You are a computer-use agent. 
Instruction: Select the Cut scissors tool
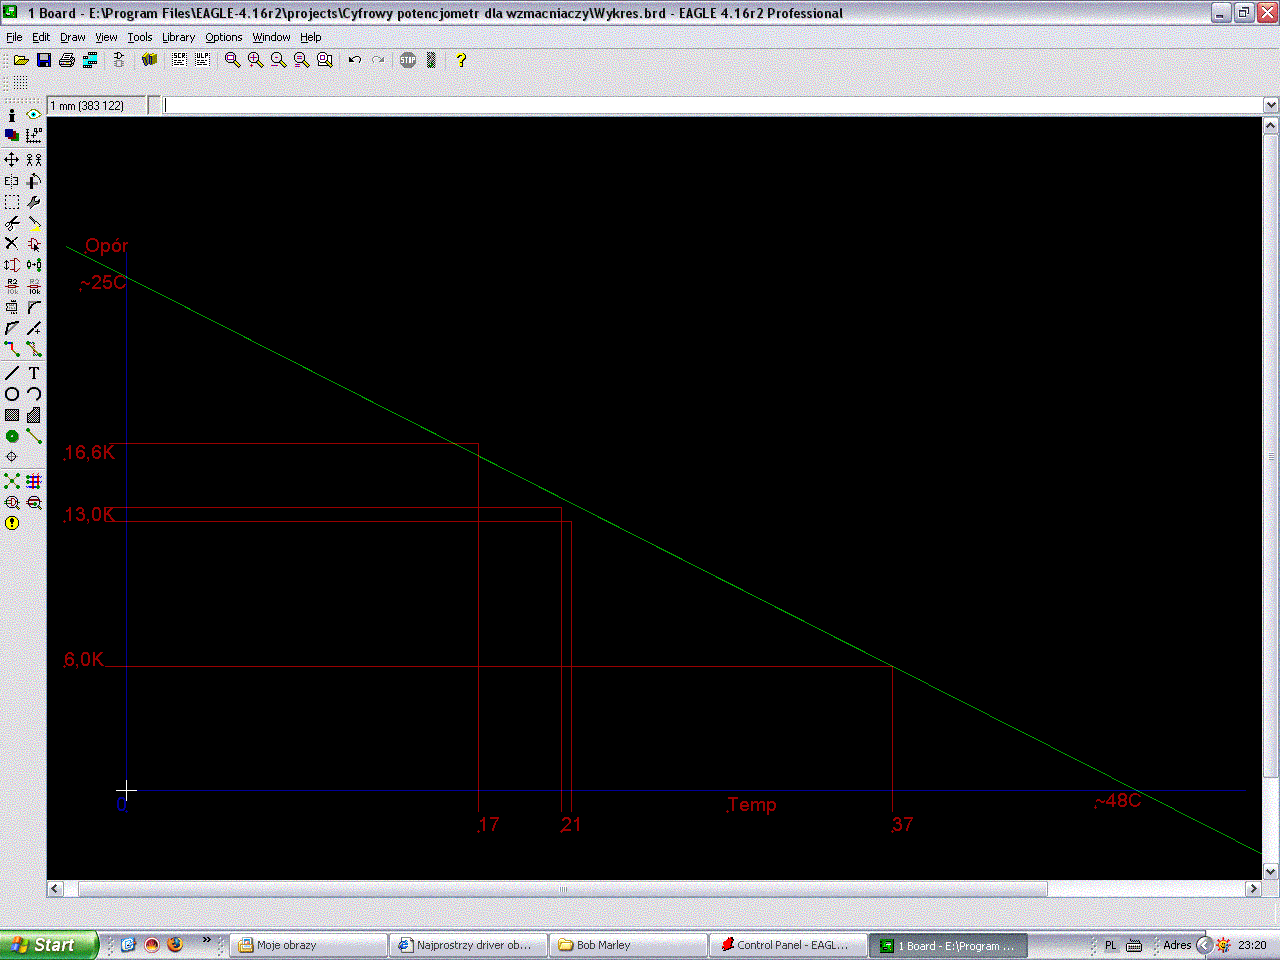pyautogui.click(x=12, y=223)
